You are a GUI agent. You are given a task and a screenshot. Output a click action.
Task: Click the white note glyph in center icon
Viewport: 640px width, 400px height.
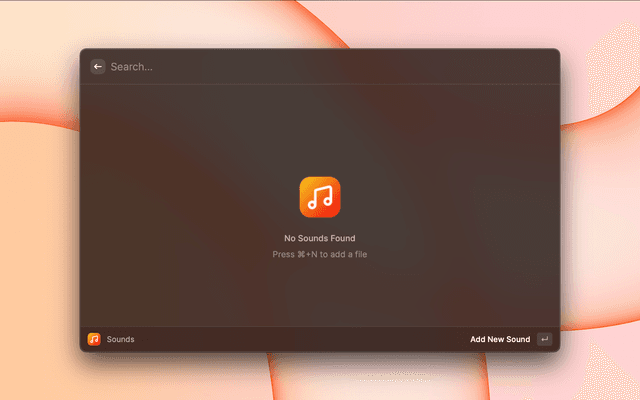click(x=320, y=198)
